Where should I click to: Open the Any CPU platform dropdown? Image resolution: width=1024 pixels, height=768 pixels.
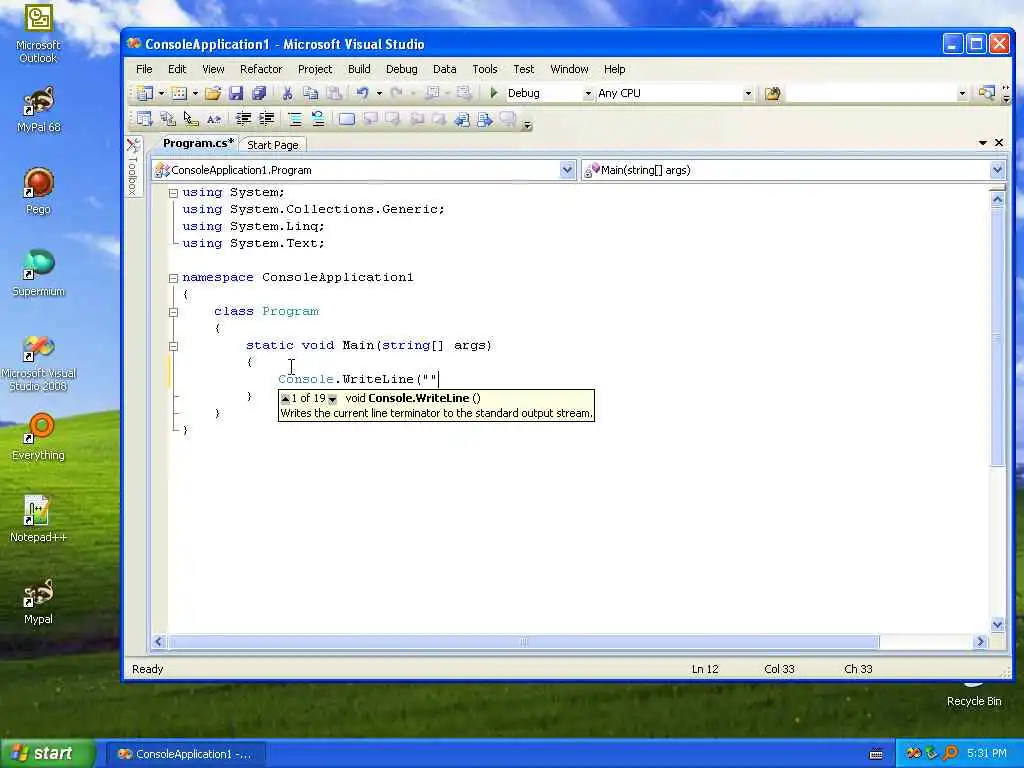tap(748, 93)
